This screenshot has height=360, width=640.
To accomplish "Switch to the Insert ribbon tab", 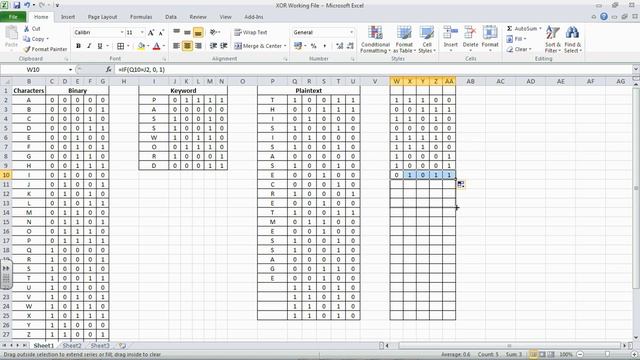I will click(x=68, y=17).
